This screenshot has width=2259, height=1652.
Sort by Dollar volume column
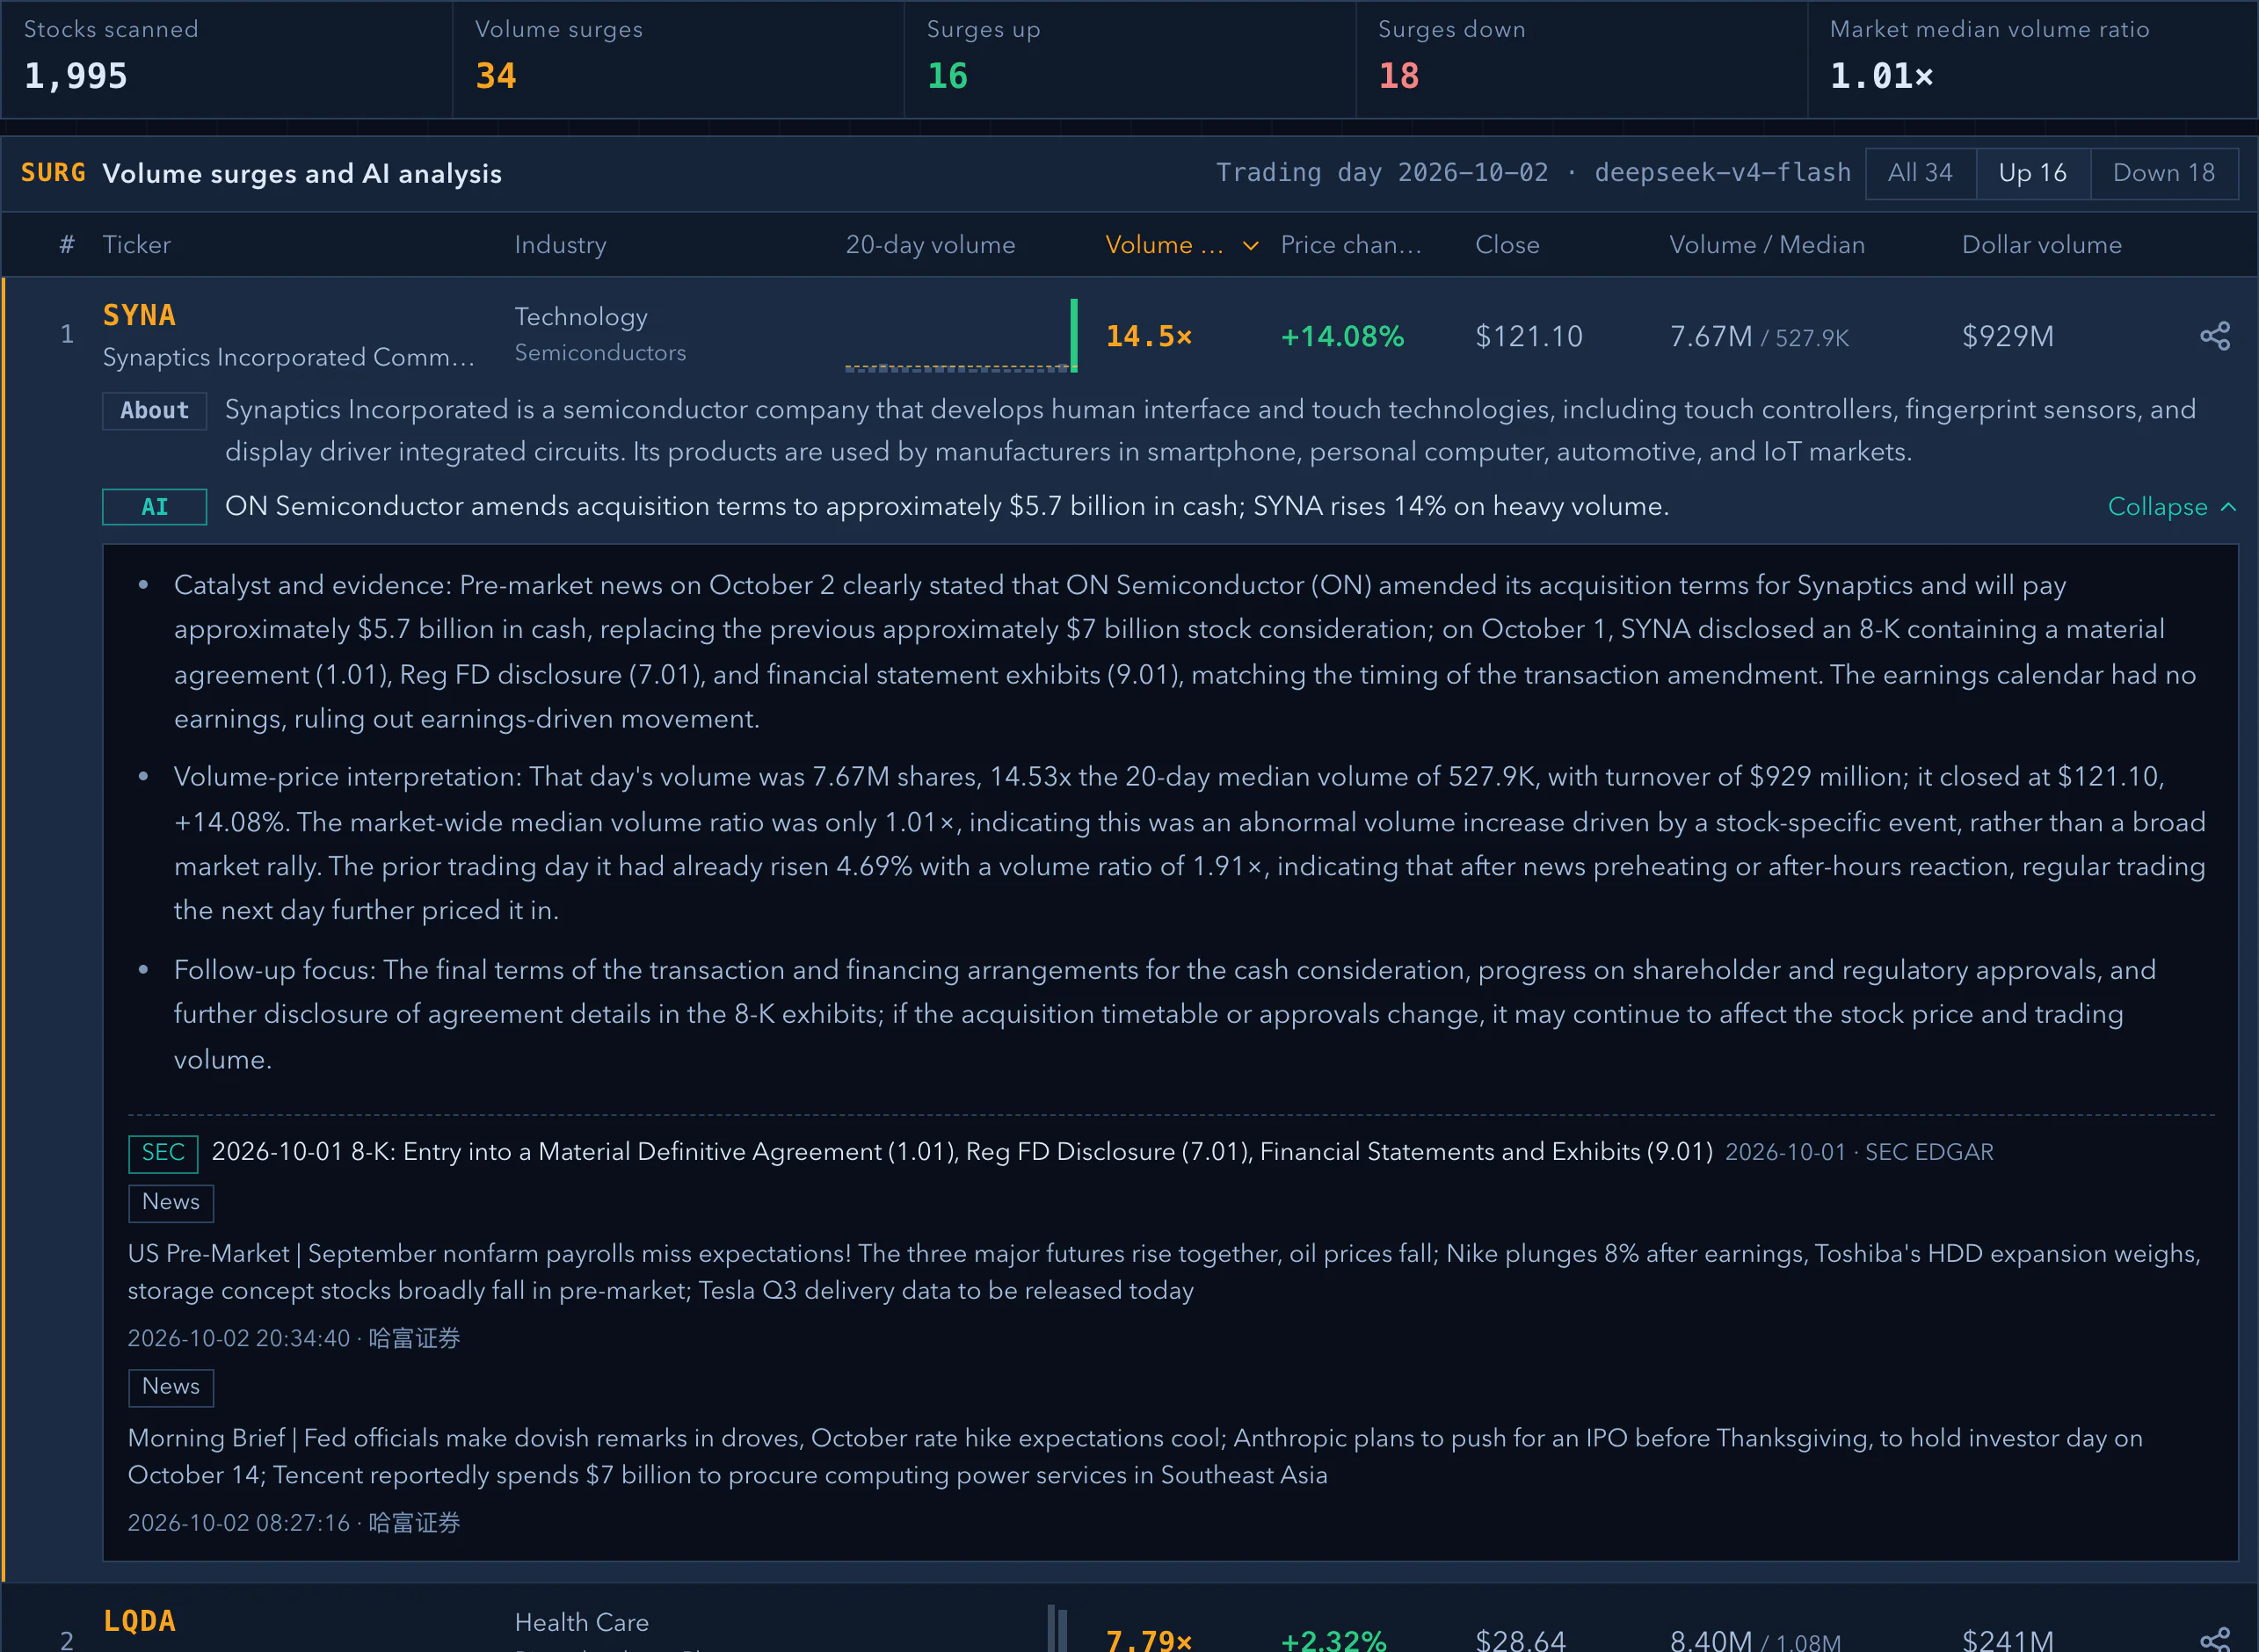coord(2041,245)
